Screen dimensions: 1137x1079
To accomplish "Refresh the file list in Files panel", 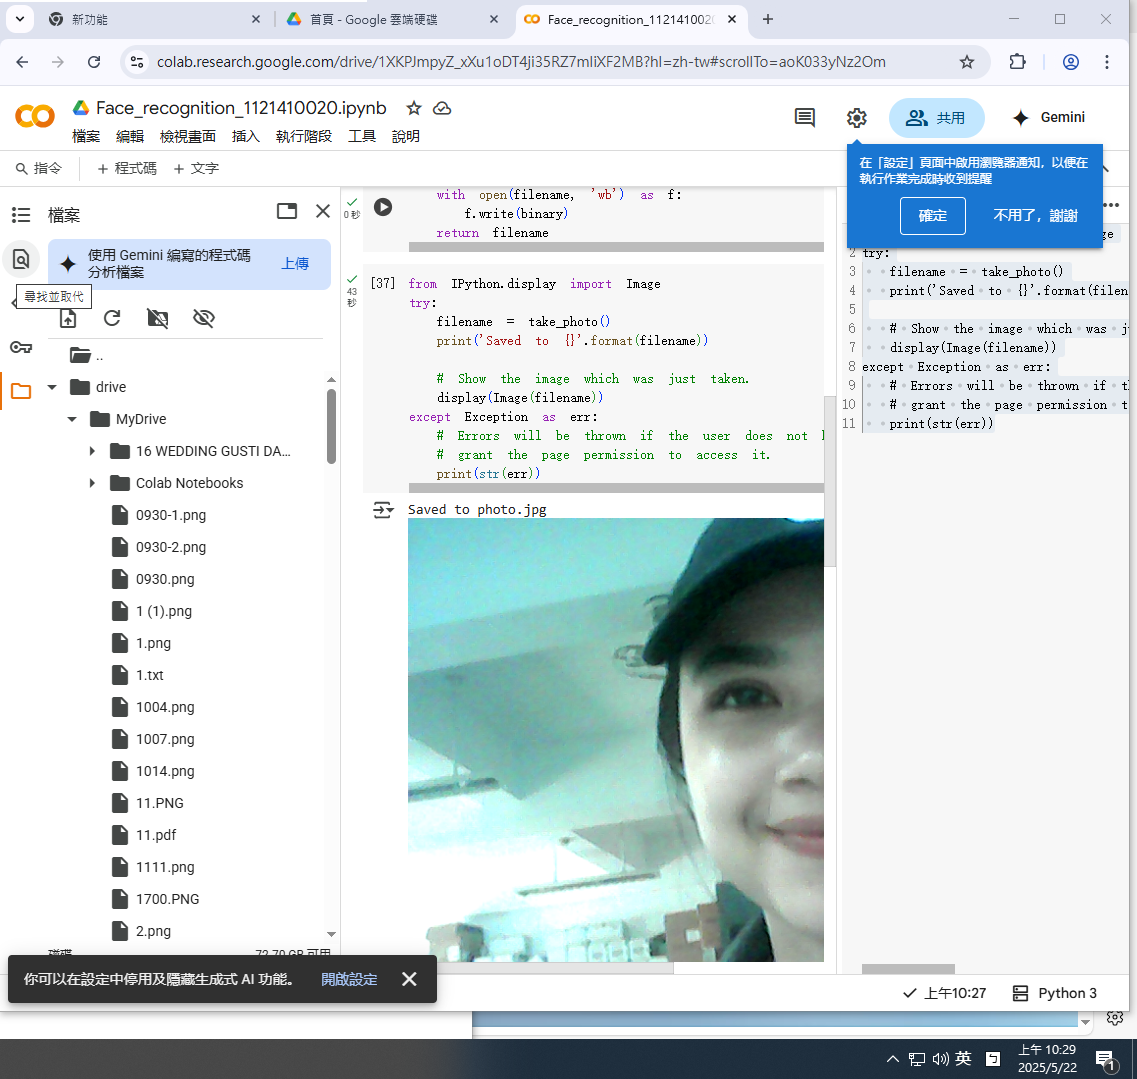I will pyautogui.click(x=112, y=318).
